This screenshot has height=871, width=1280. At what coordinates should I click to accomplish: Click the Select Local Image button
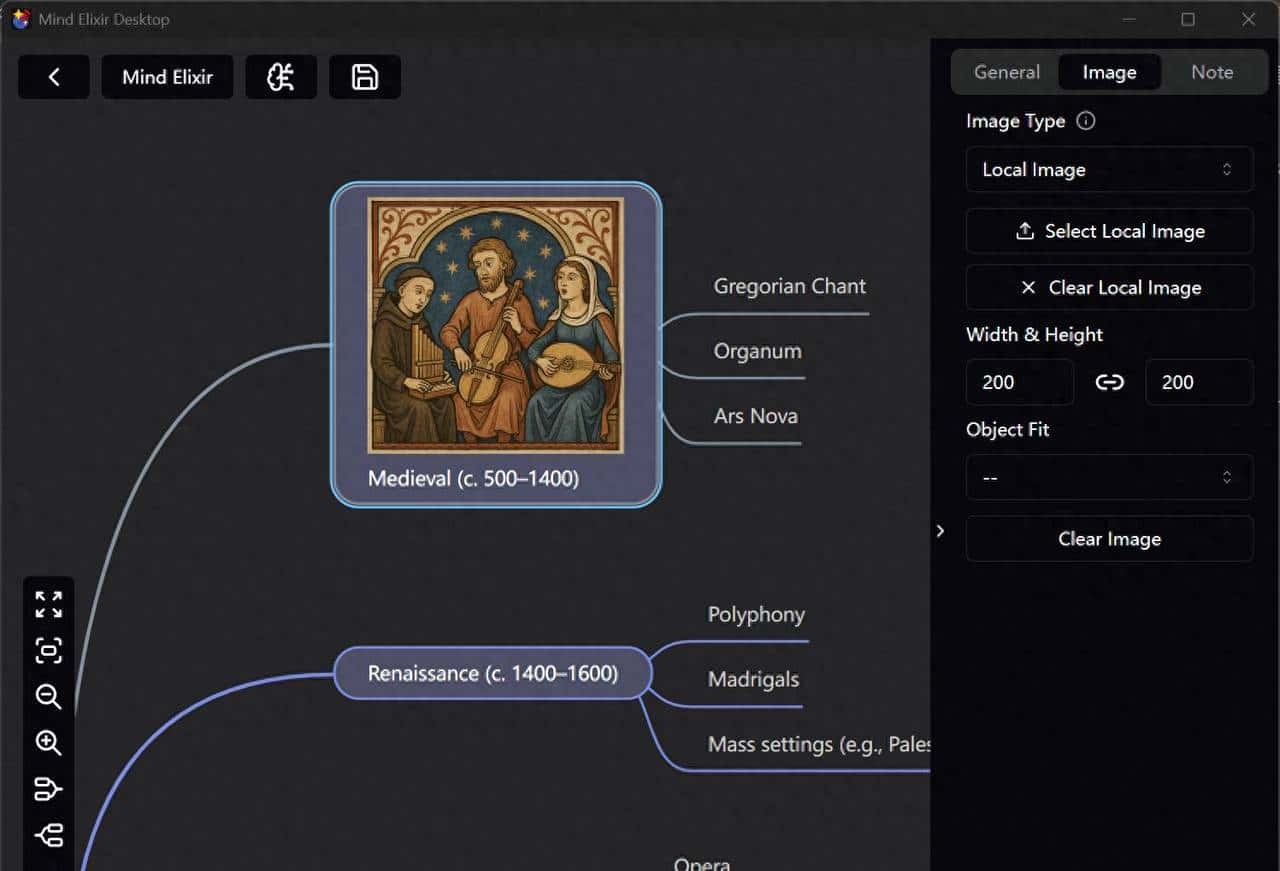(x=1109, y=231)
